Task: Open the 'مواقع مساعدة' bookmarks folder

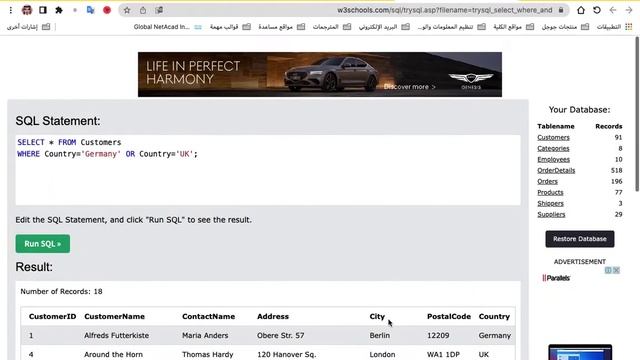Action: point(281,27)
